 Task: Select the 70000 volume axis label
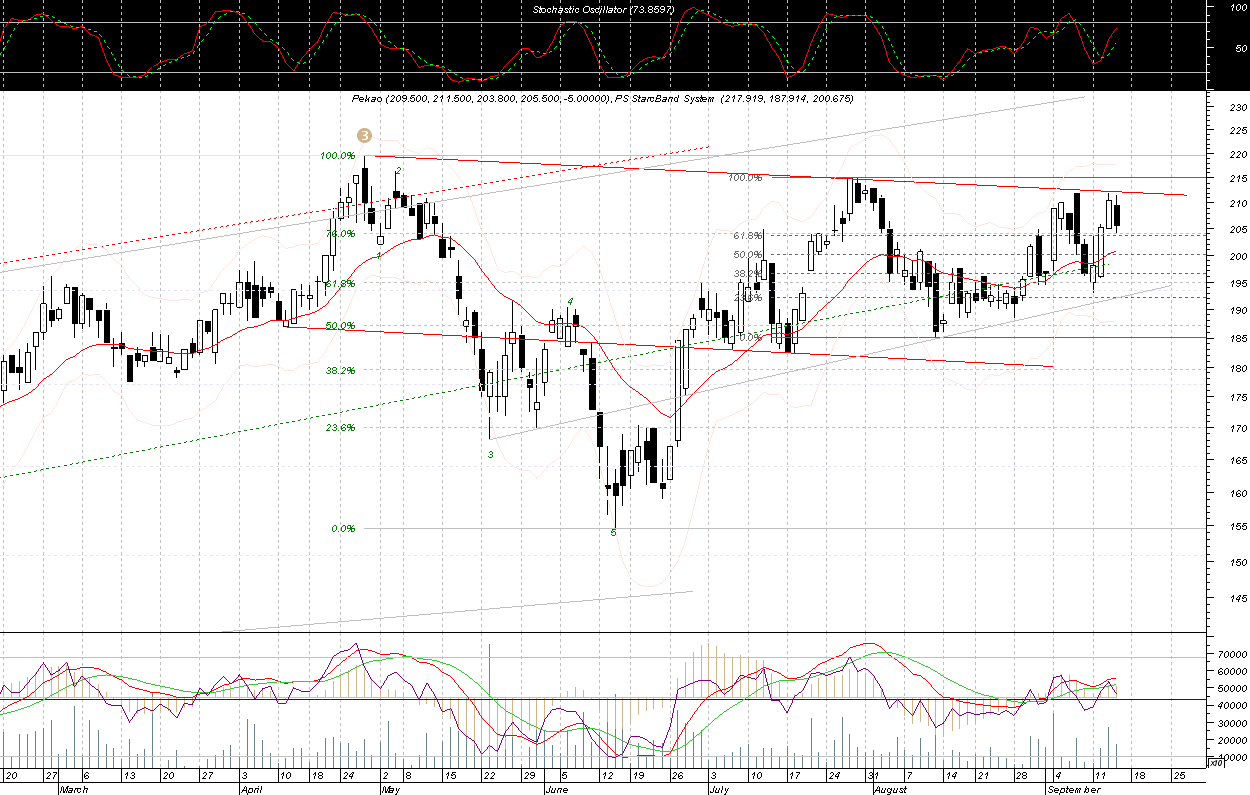pyautogui.click(x=1232, y=654)
